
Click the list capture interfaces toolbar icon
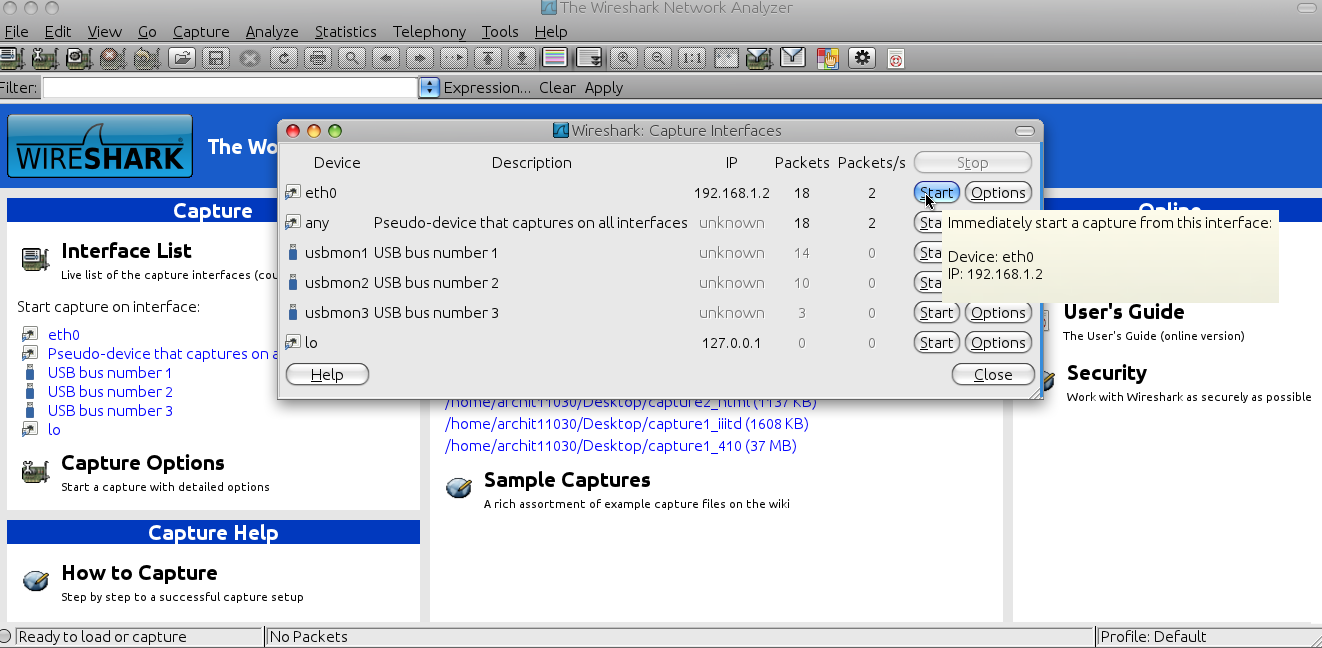coord(11,57)
